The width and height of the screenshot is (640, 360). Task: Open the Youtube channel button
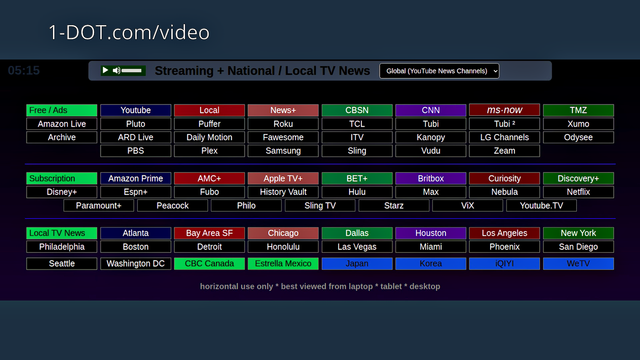136,110
